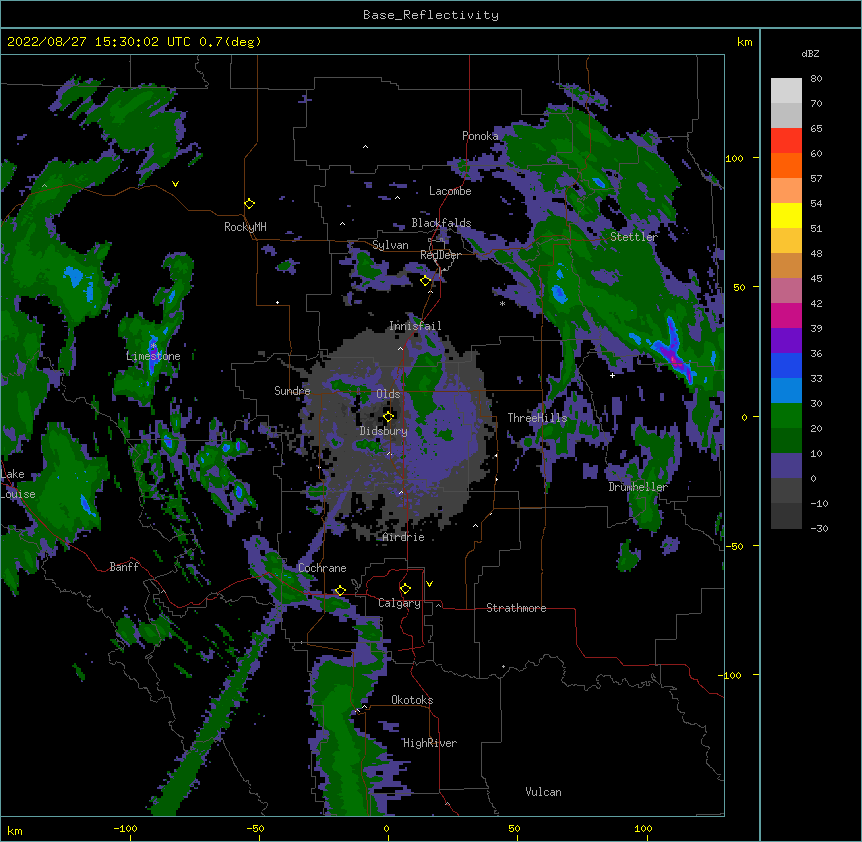Click the Cochrane city label
This screenshot has height=842, width=862.
pos(322,568)
